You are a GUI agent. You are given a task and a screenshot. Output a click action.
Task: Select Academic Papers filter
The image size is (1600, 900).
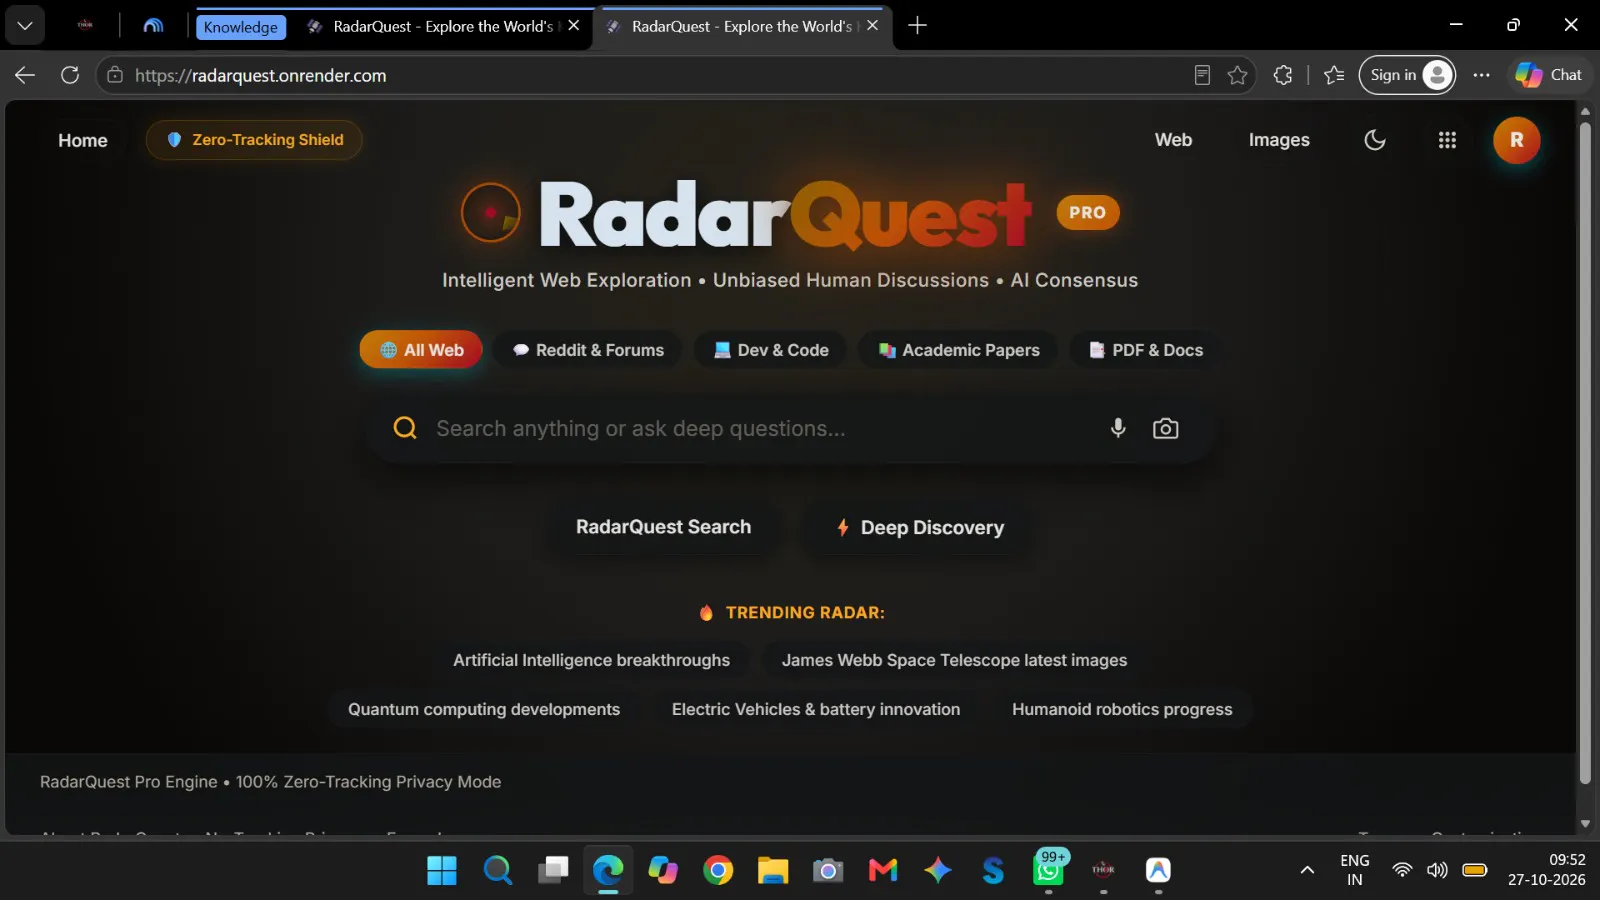[959, 350]
